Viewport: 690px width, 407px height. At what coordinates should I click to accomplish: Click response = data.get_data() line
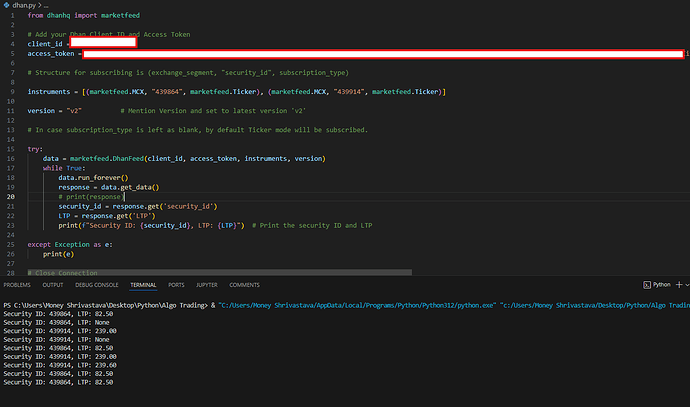[x=109, y=187]
